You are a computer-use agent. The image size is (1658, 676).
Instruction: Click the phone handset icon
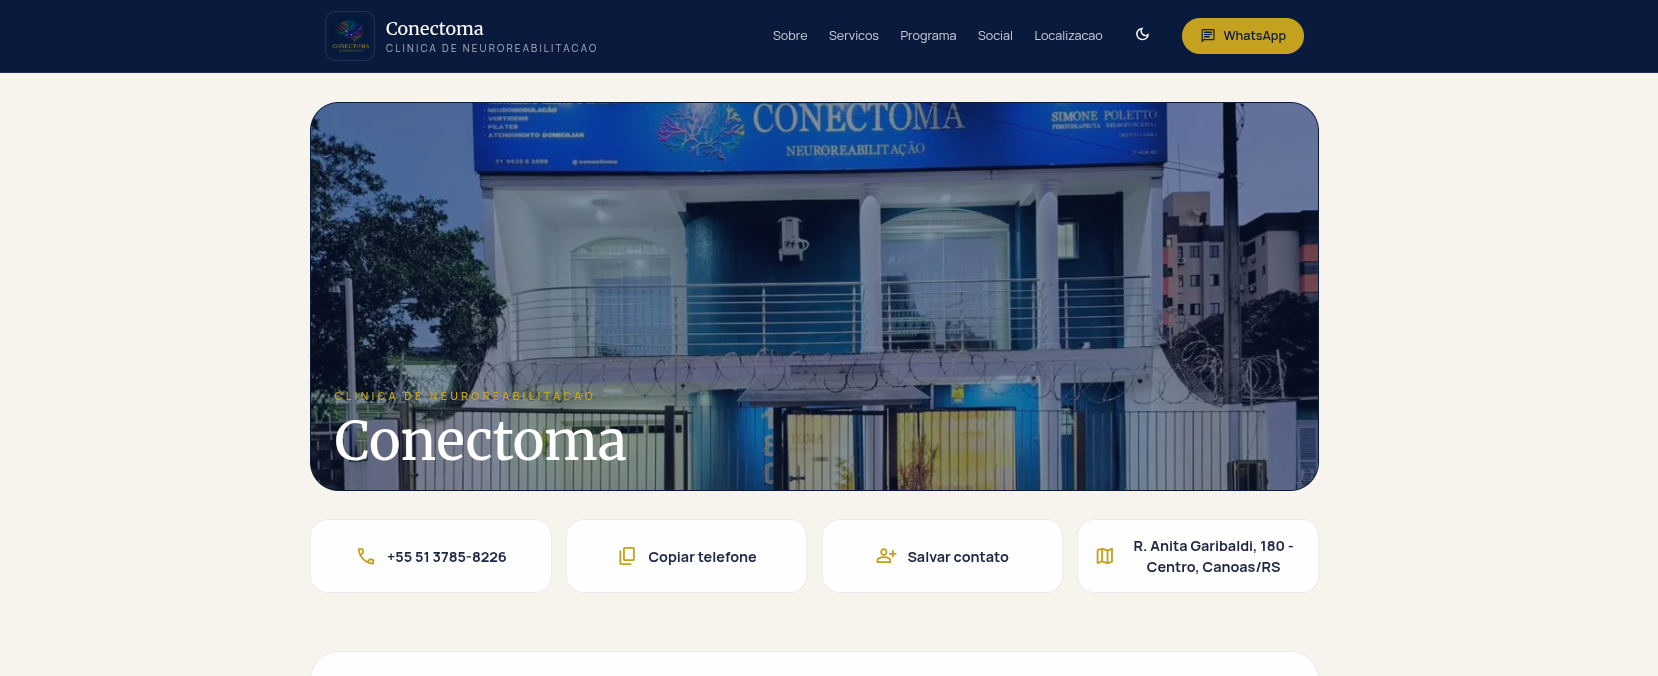[366, 556]
